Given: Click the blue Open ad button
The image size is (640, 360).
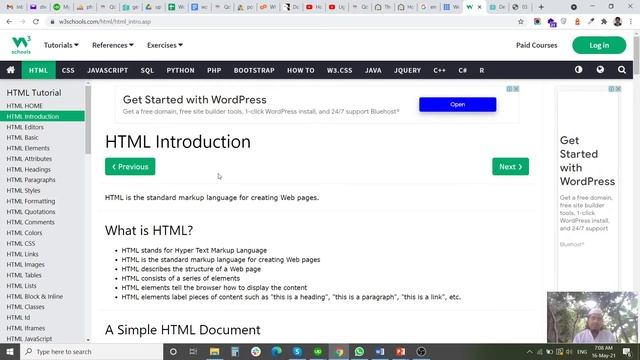Looking at the screenshot, I should point(458,104).
